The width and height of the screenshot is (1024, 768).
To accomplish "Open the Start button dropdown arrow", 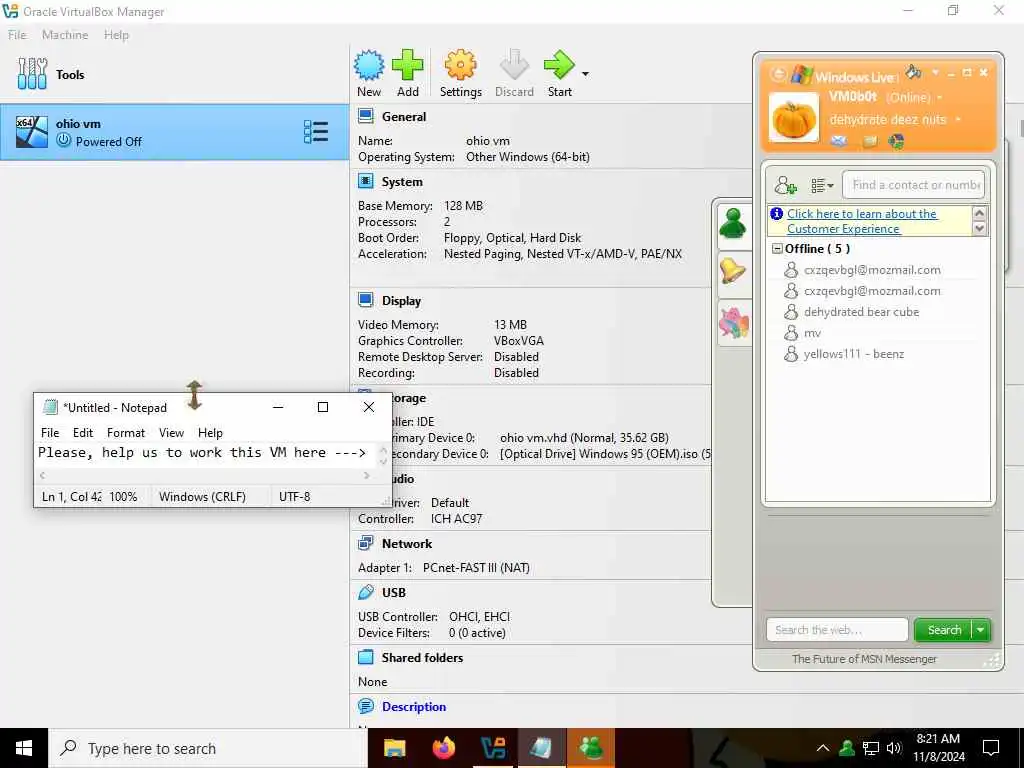I will [585, 74].
